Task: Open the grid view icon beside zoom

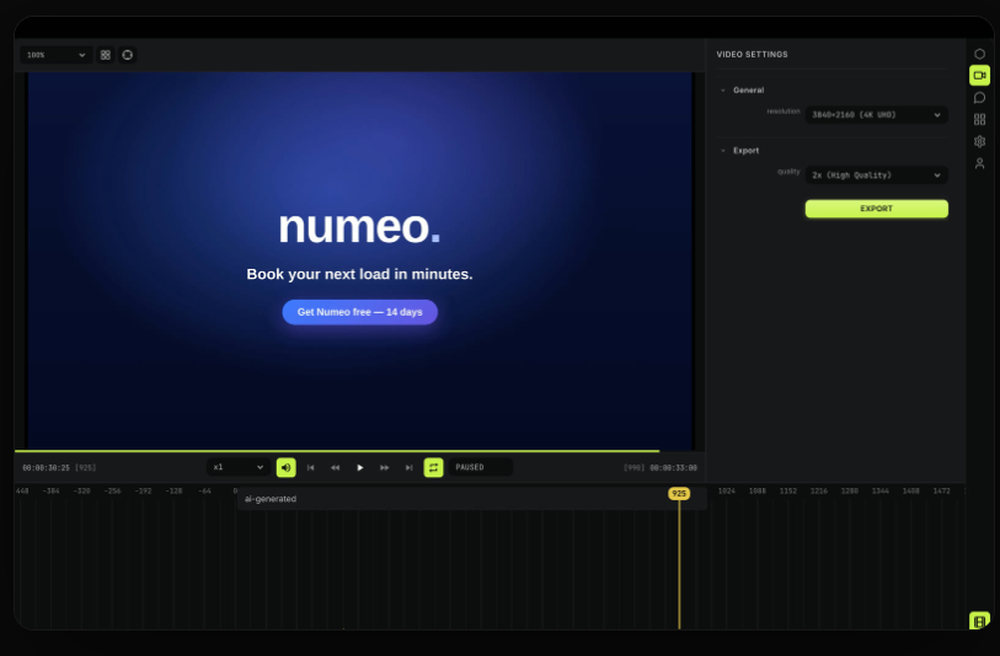Action: point(105,55)
